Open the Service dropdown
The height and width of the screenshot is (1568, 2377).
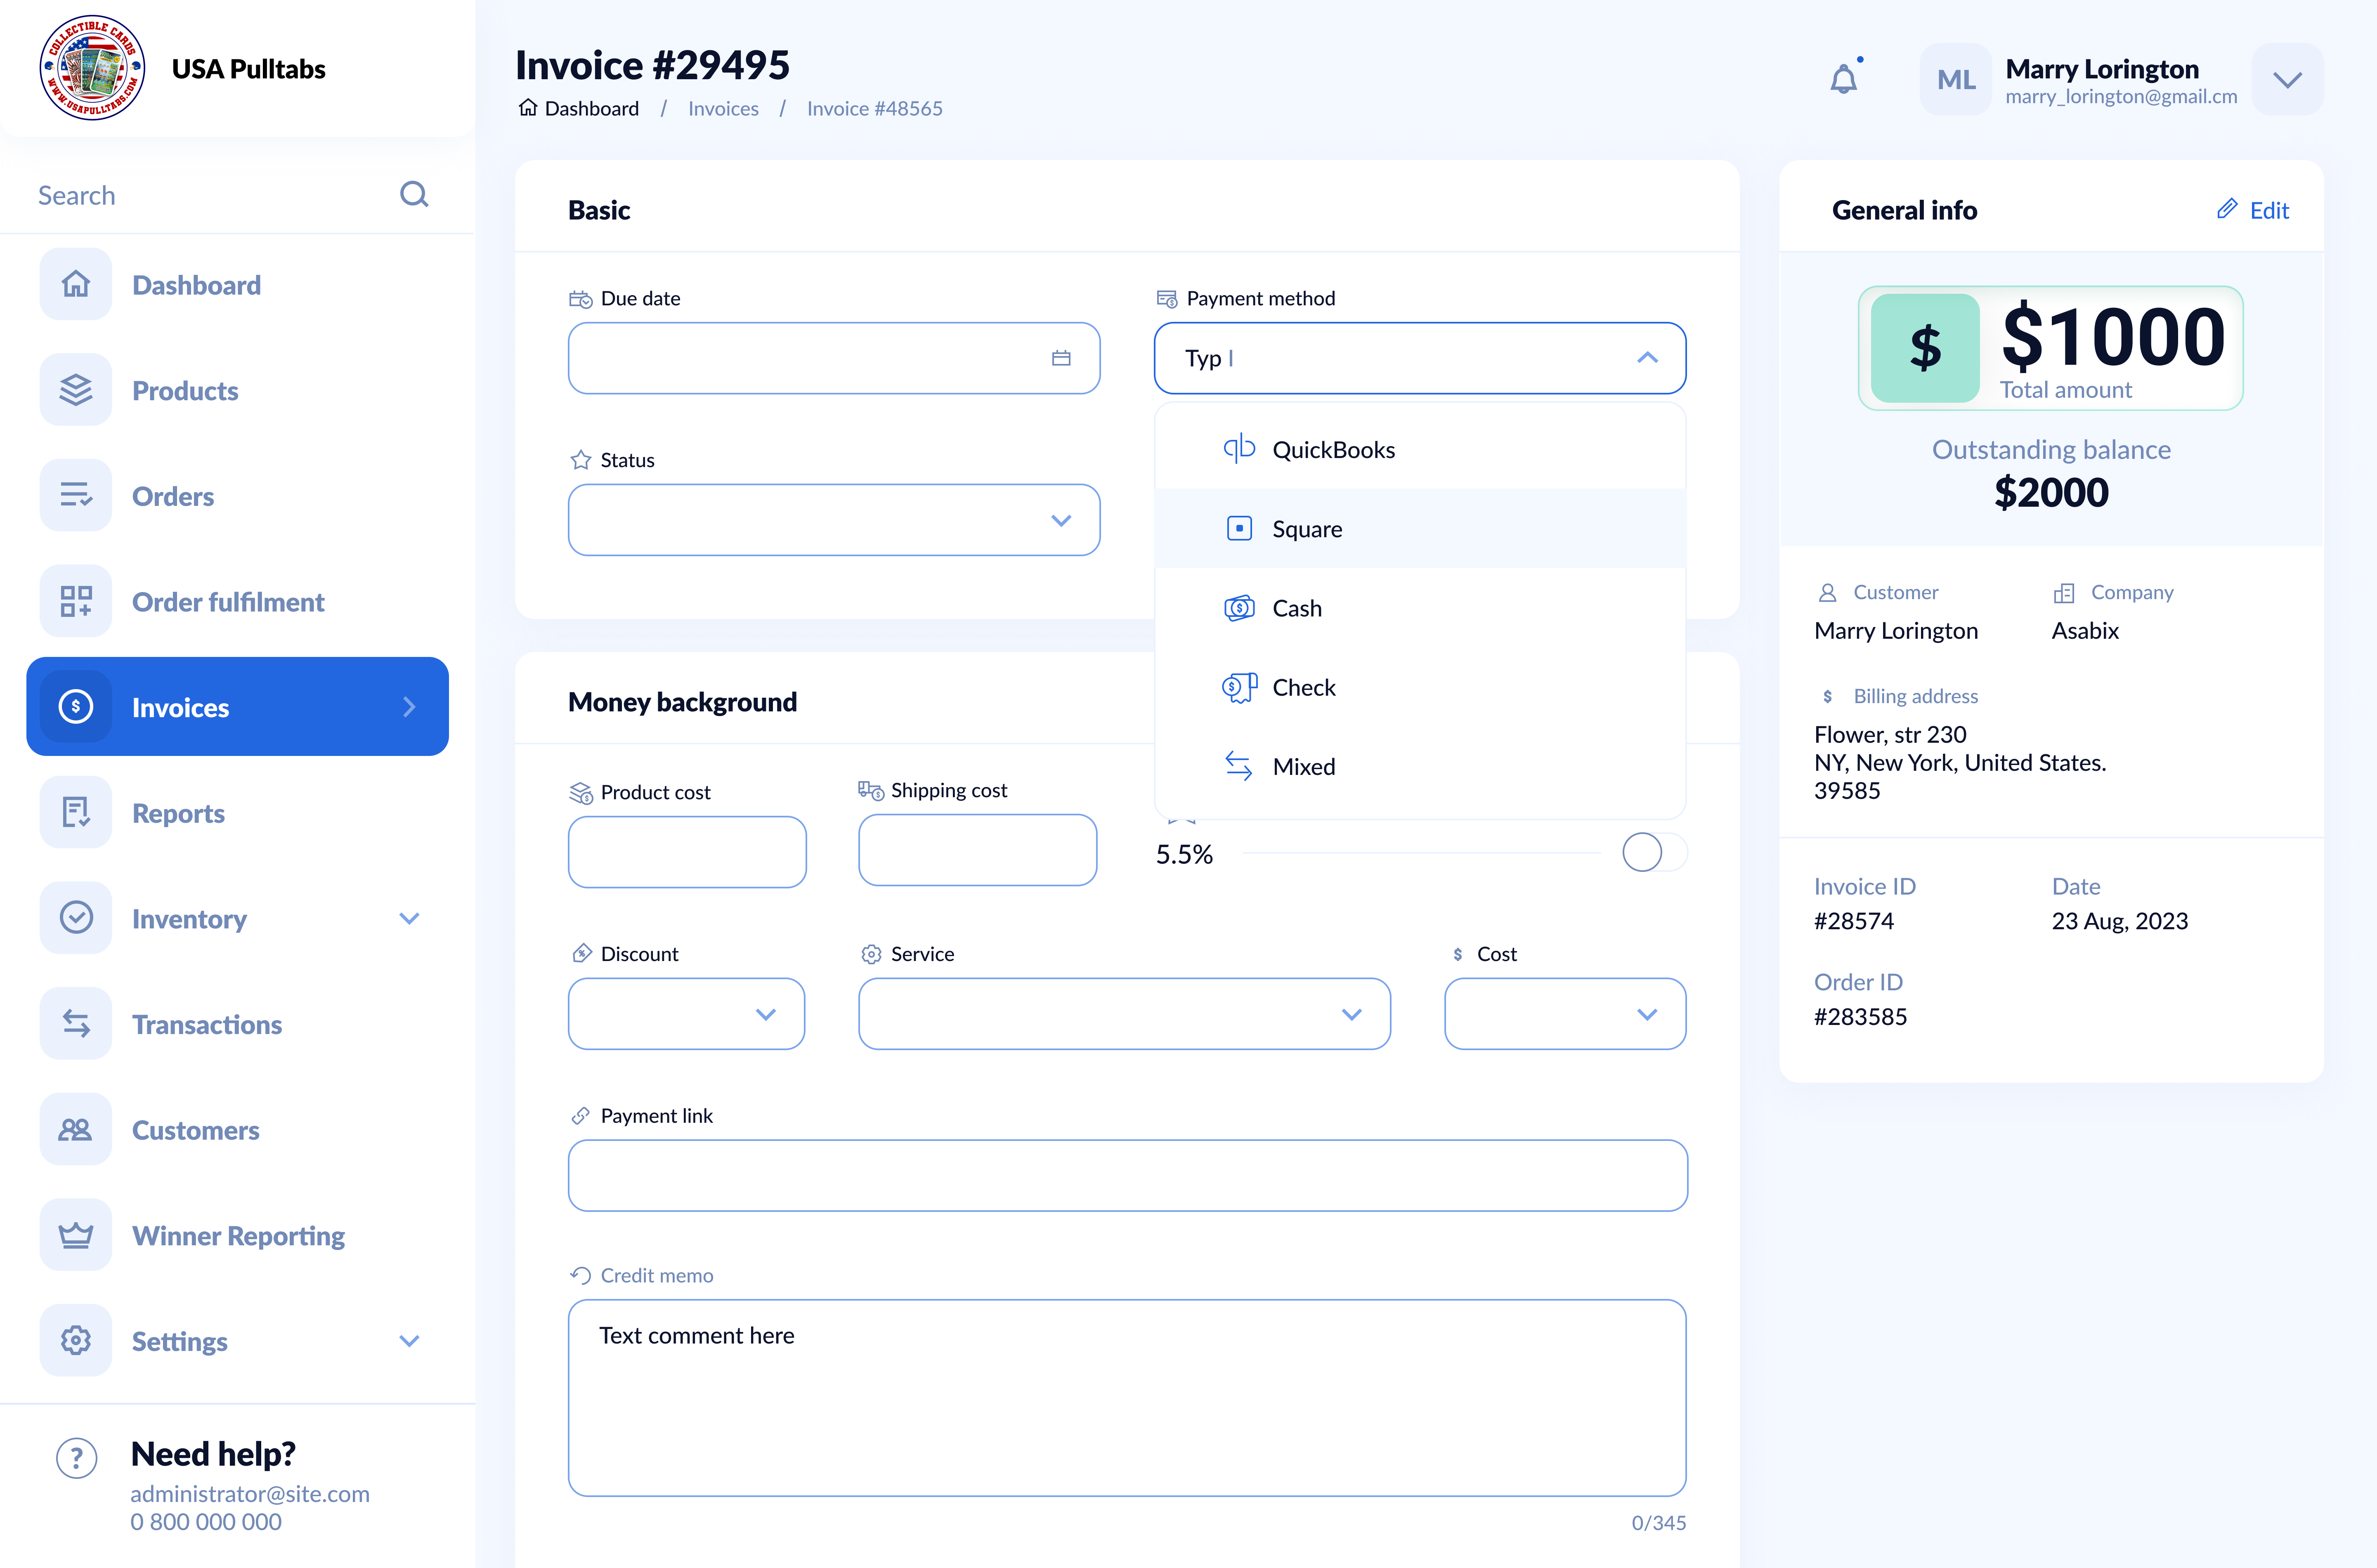pos(1351,1014)
